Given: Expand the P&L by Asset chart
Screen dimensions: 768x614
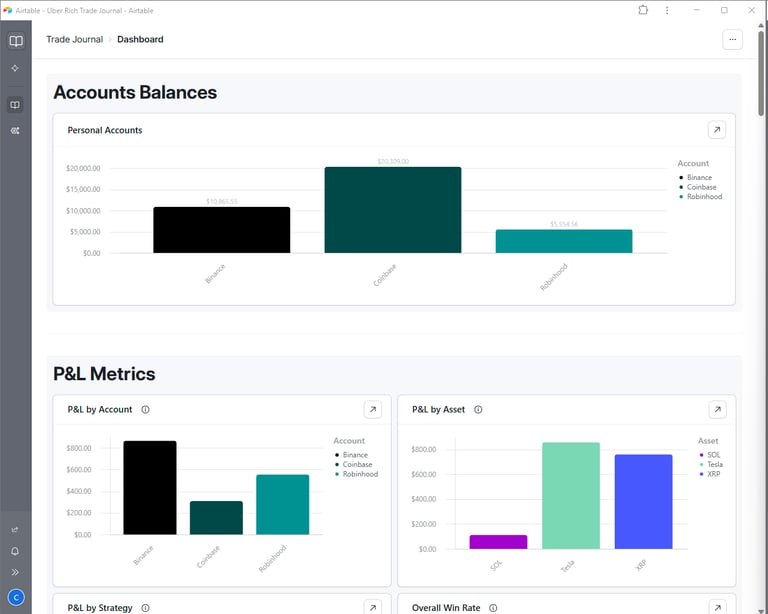Looking at the screenshot, I should click(x=717, y=409).
